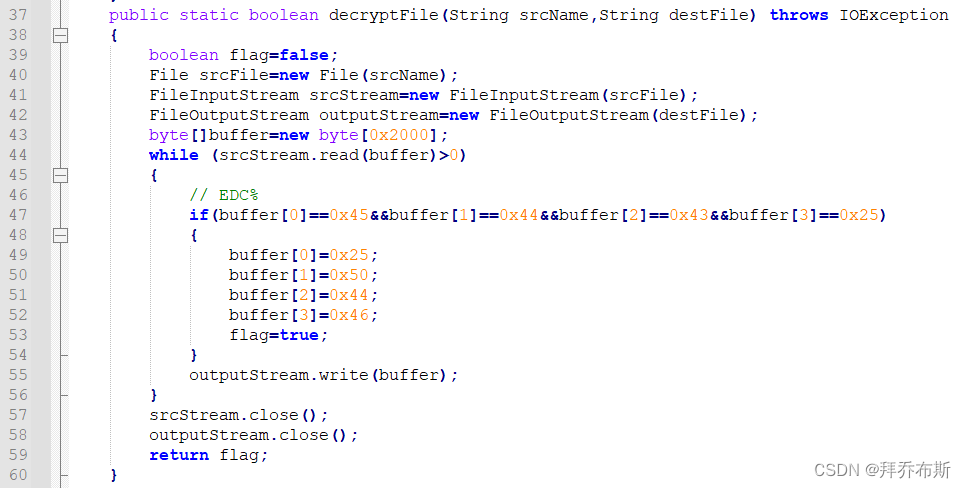The width and height of the screenshot is (966, 488).
Task: Click the 'throws' keyword on line 37
Action: 799,15
